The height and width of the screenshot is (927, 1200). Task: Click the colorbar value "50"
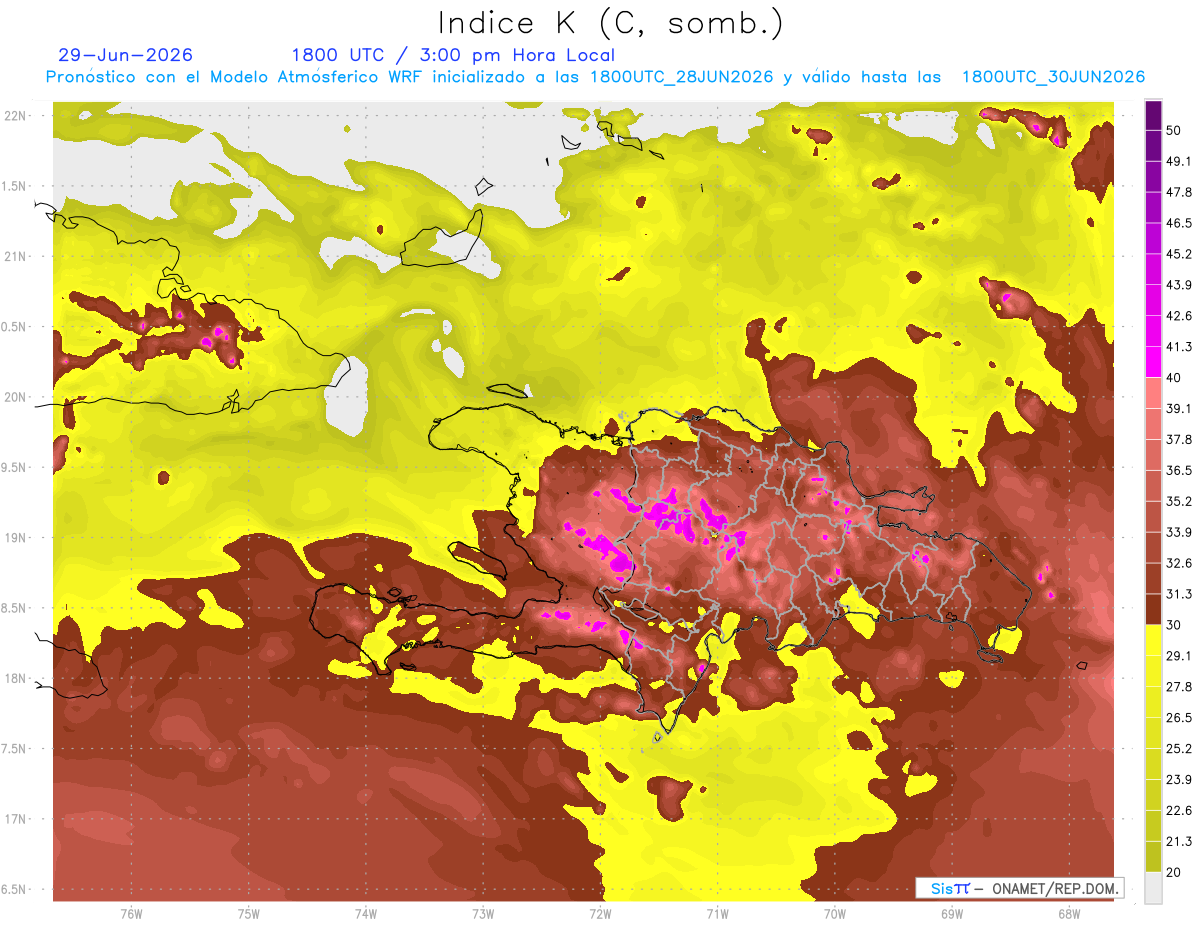coord(1175,130)
